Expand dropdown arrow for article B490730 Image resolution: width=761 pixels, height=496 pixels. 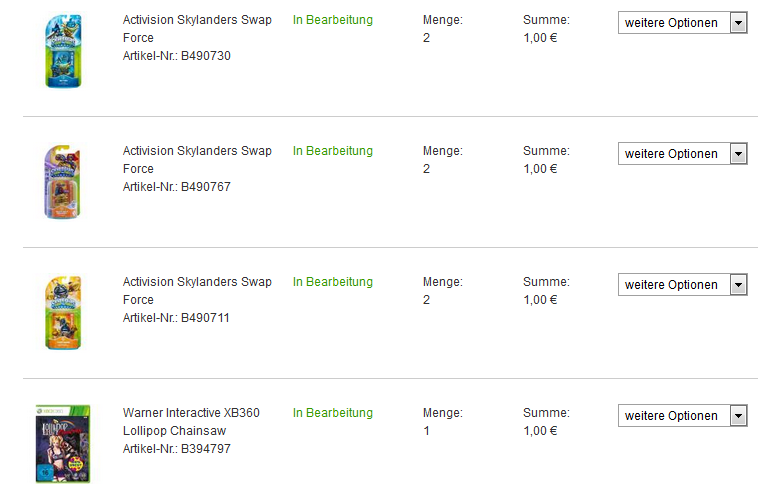[738, 23]
